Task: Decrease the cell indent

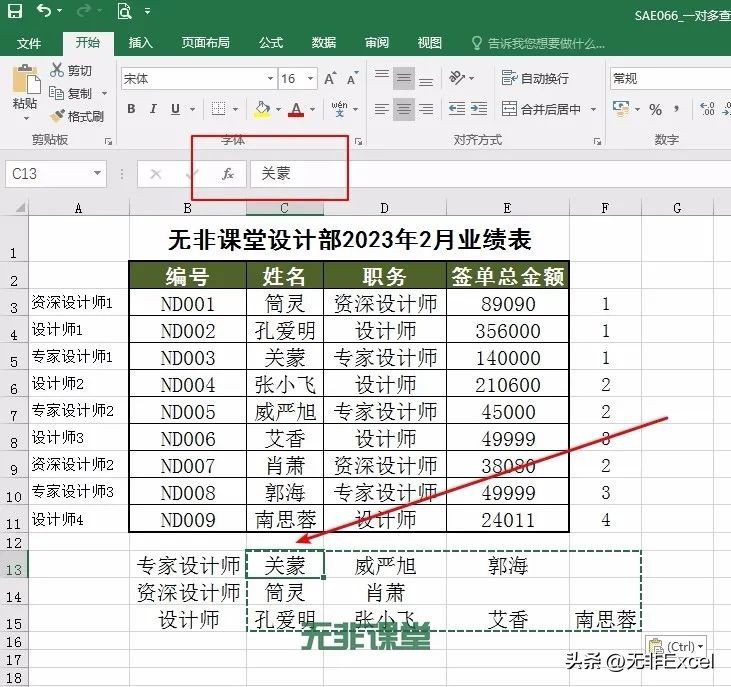Action: tap(457, 109)
